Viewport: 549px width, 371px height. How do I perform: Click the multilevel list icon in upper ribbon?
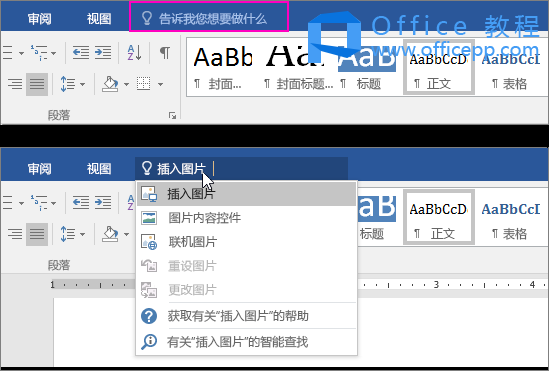(x=39, y=53)
